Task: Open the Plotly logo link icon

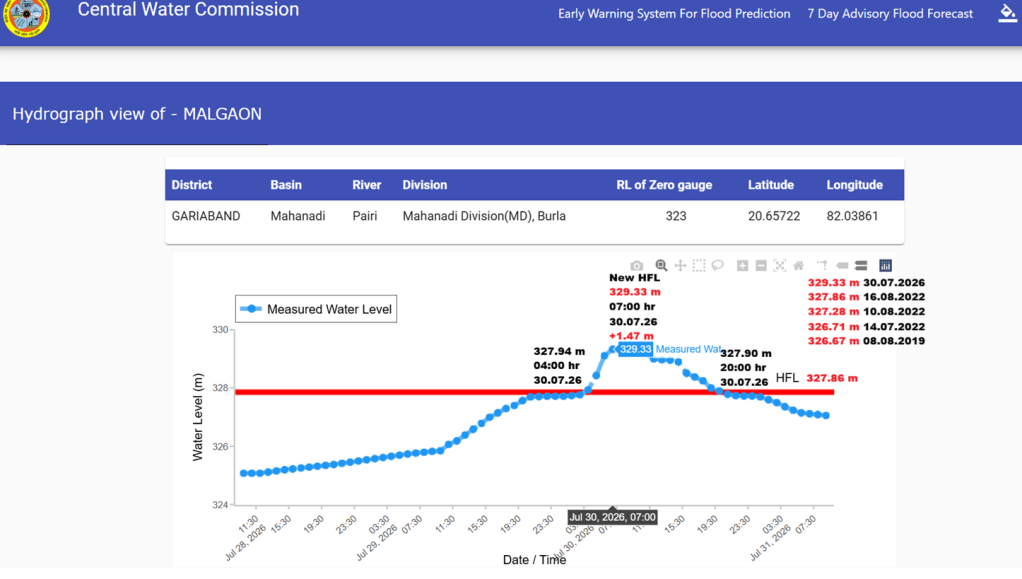Action: pyautogui.click(x=885, y=265)
